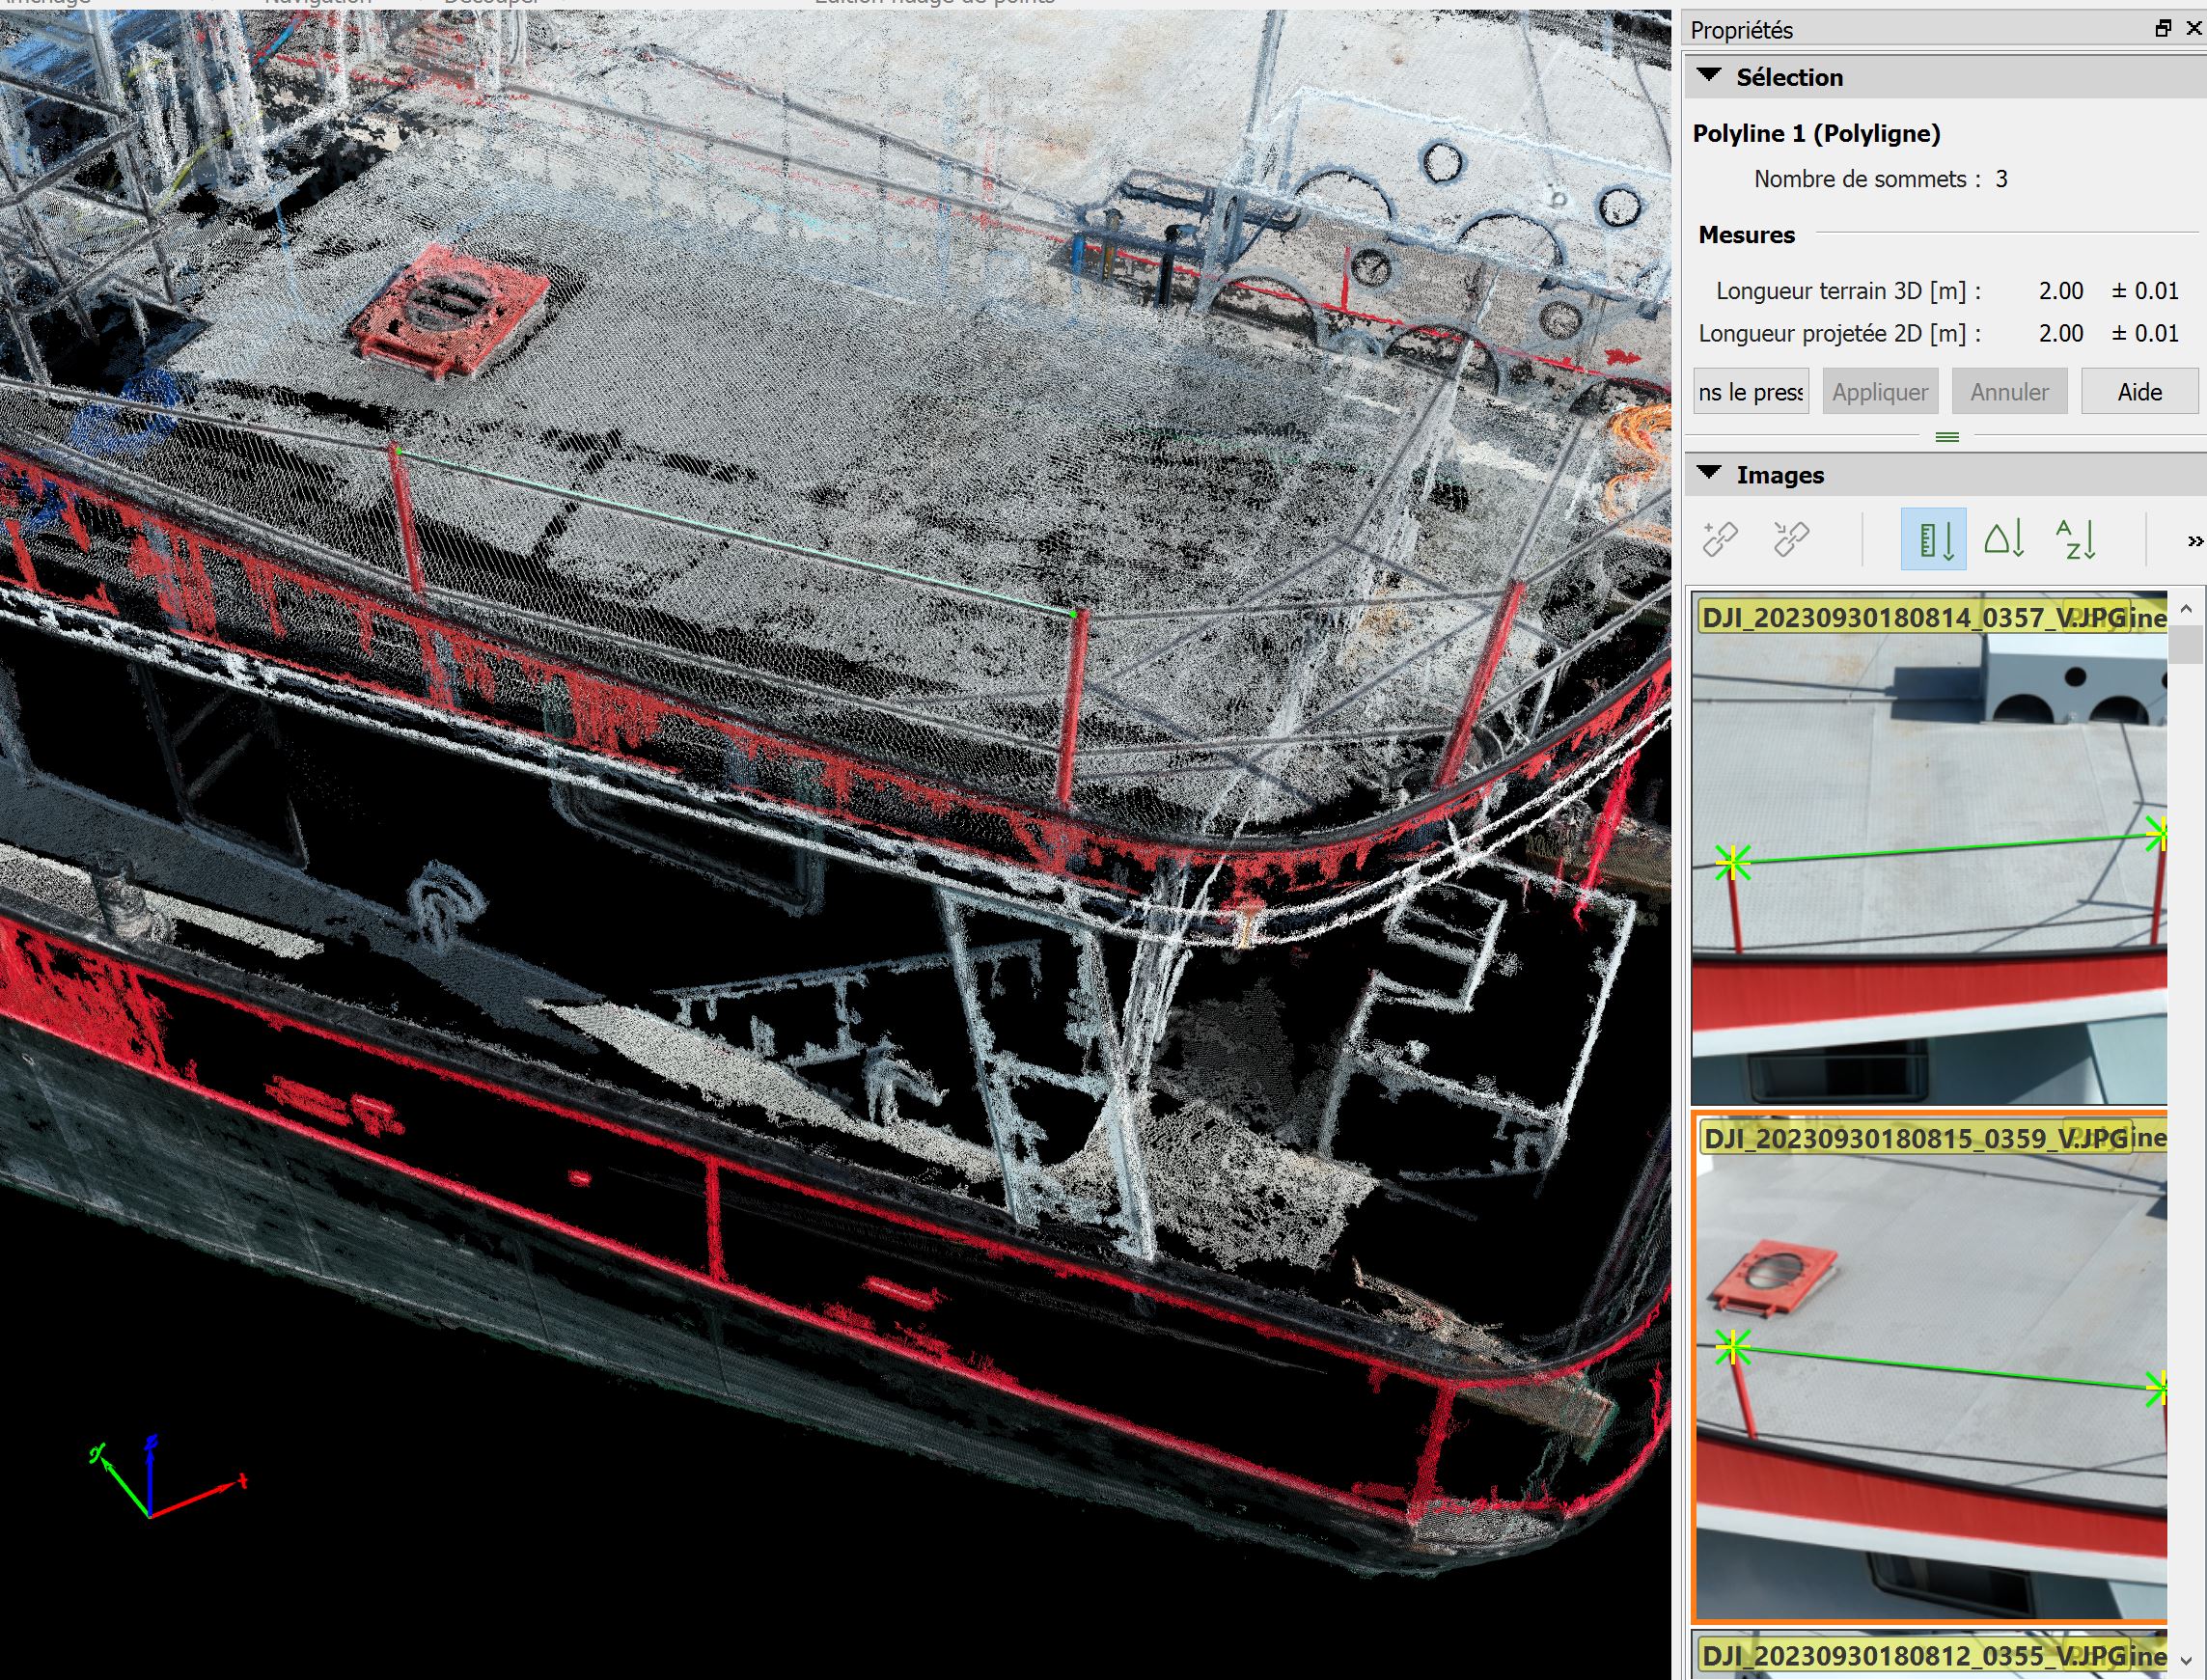The height and width of the screenshot is (1680, 2207).
Task: Click the import link icon in Images toolbar
Action: (1791, 539)
